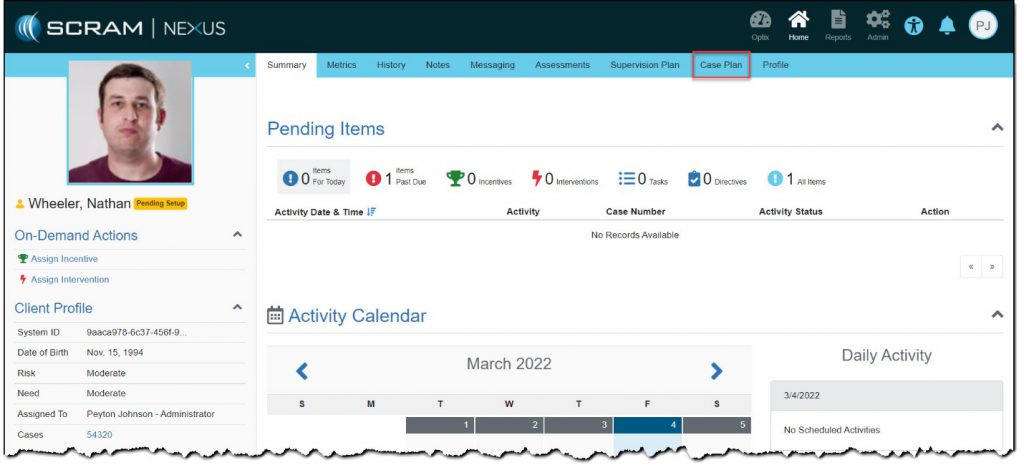Open the Optix dashboard icon

[760, 22]
